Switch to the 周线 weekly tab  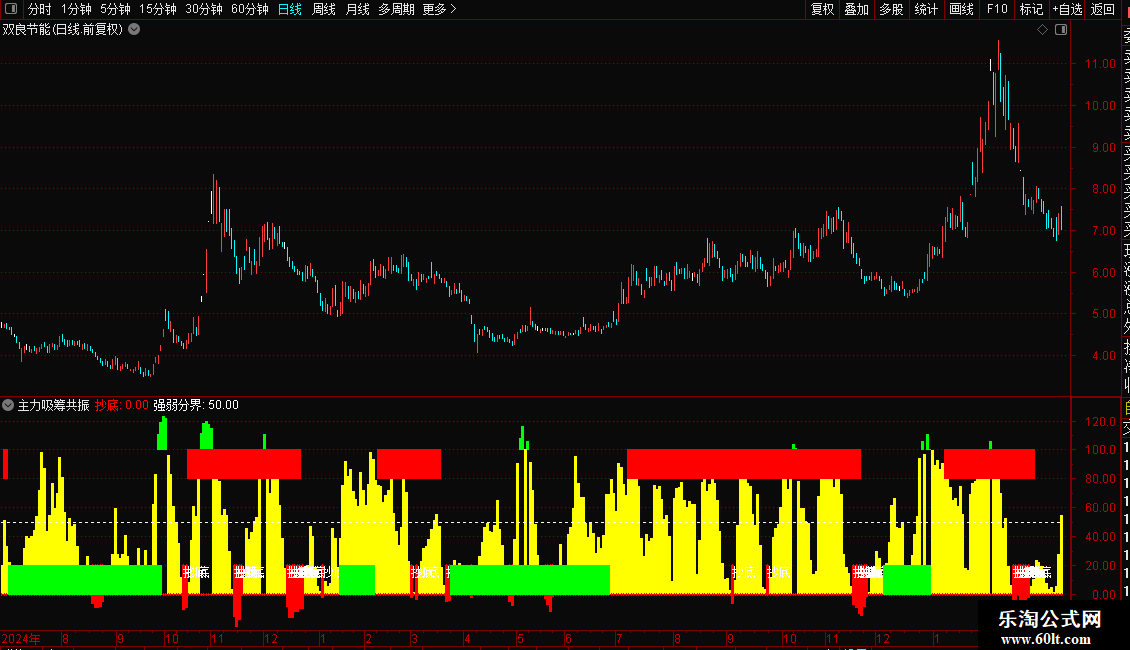tap(324, 9)
